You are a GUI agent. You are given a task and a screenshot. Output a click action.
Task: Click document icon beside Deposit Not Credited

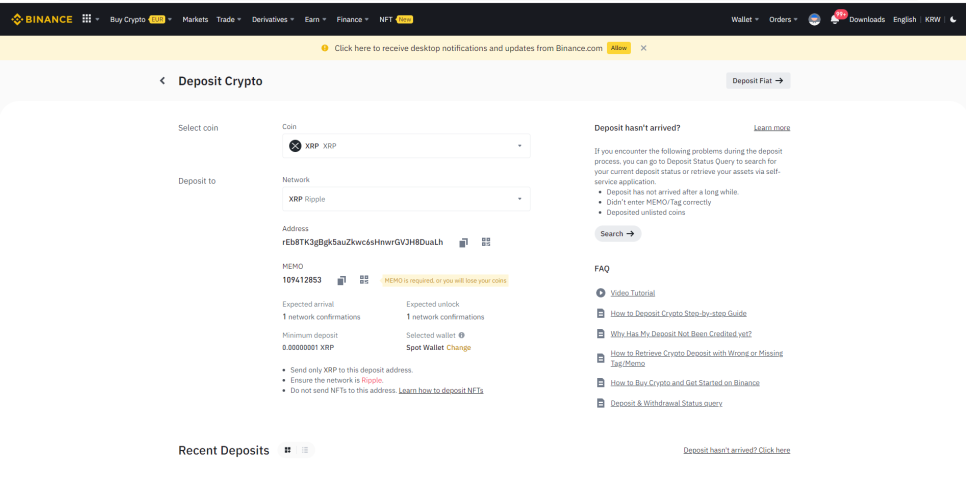[601, 334]
